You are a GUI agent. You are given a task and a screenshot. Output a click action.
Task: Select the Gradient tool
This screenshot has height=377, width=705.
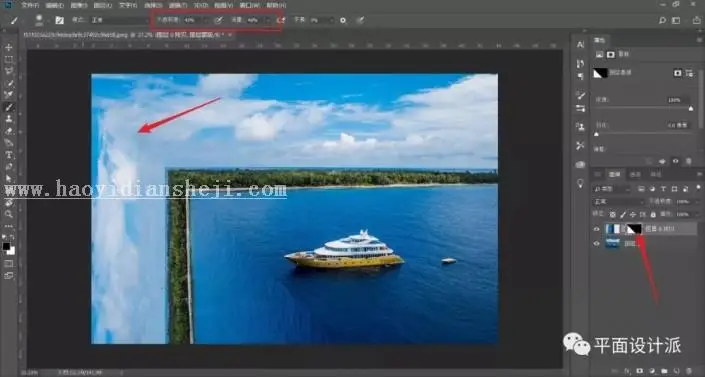click(8, 143)
